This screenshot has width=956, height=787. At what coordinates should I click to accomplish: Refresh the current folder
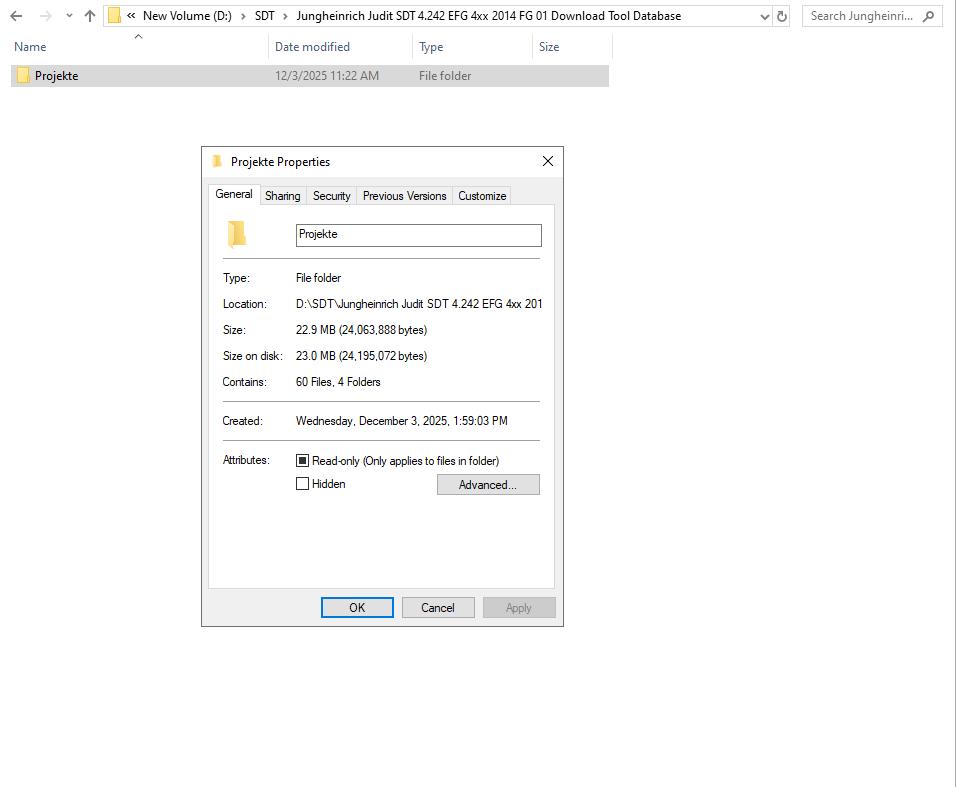(782, 16)
